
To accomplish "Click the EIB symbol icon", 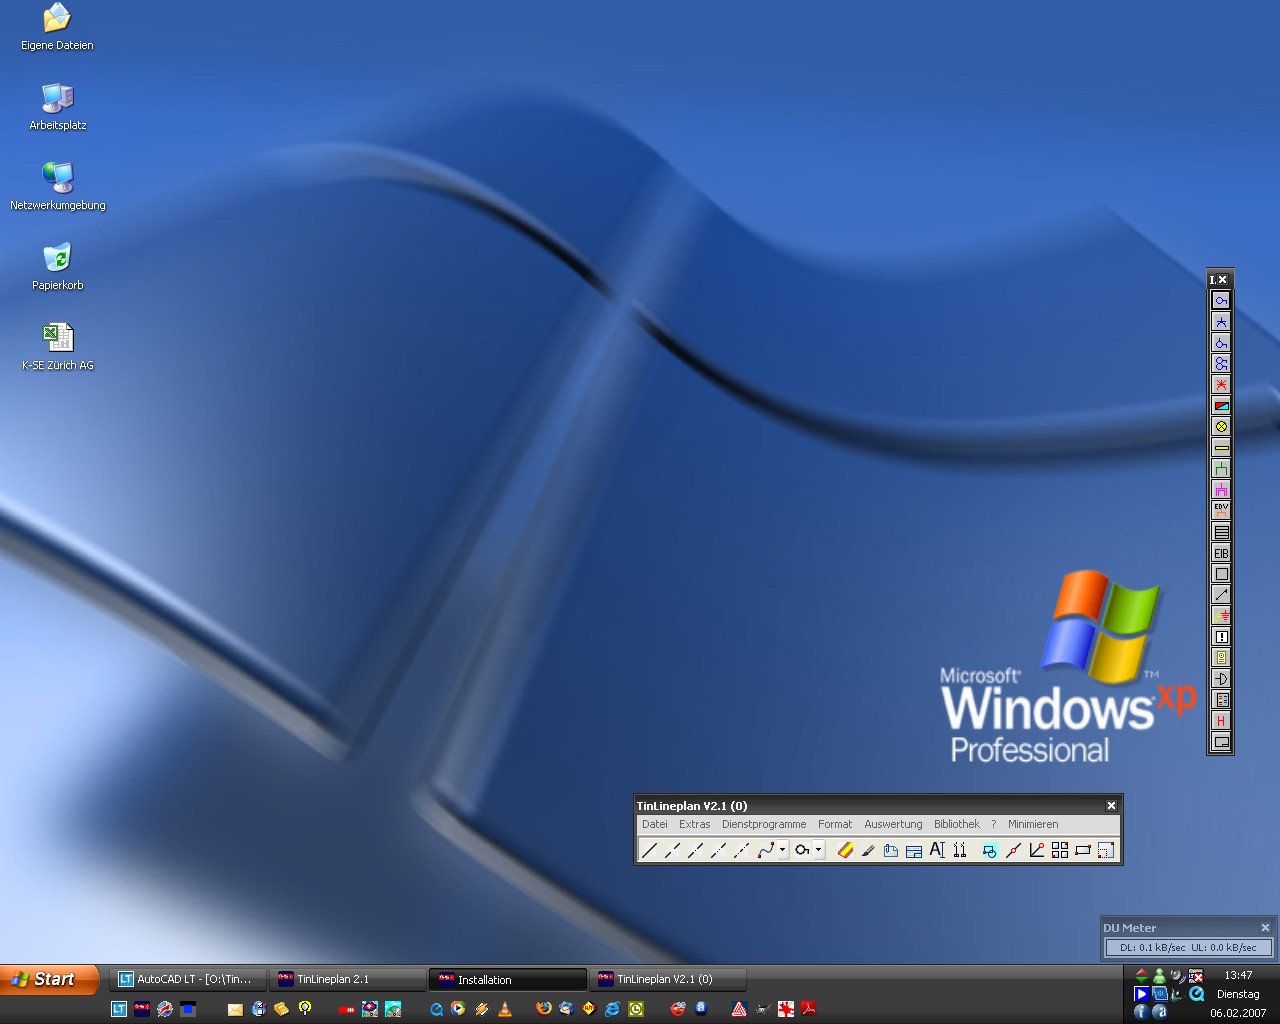I will (x=1221, y=553).
